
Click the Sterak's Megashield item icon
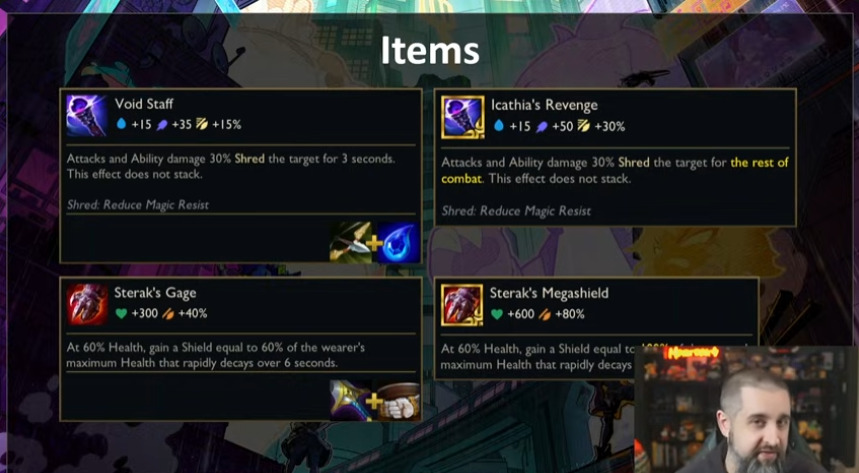pyautogui.click(x=462, y=305)
